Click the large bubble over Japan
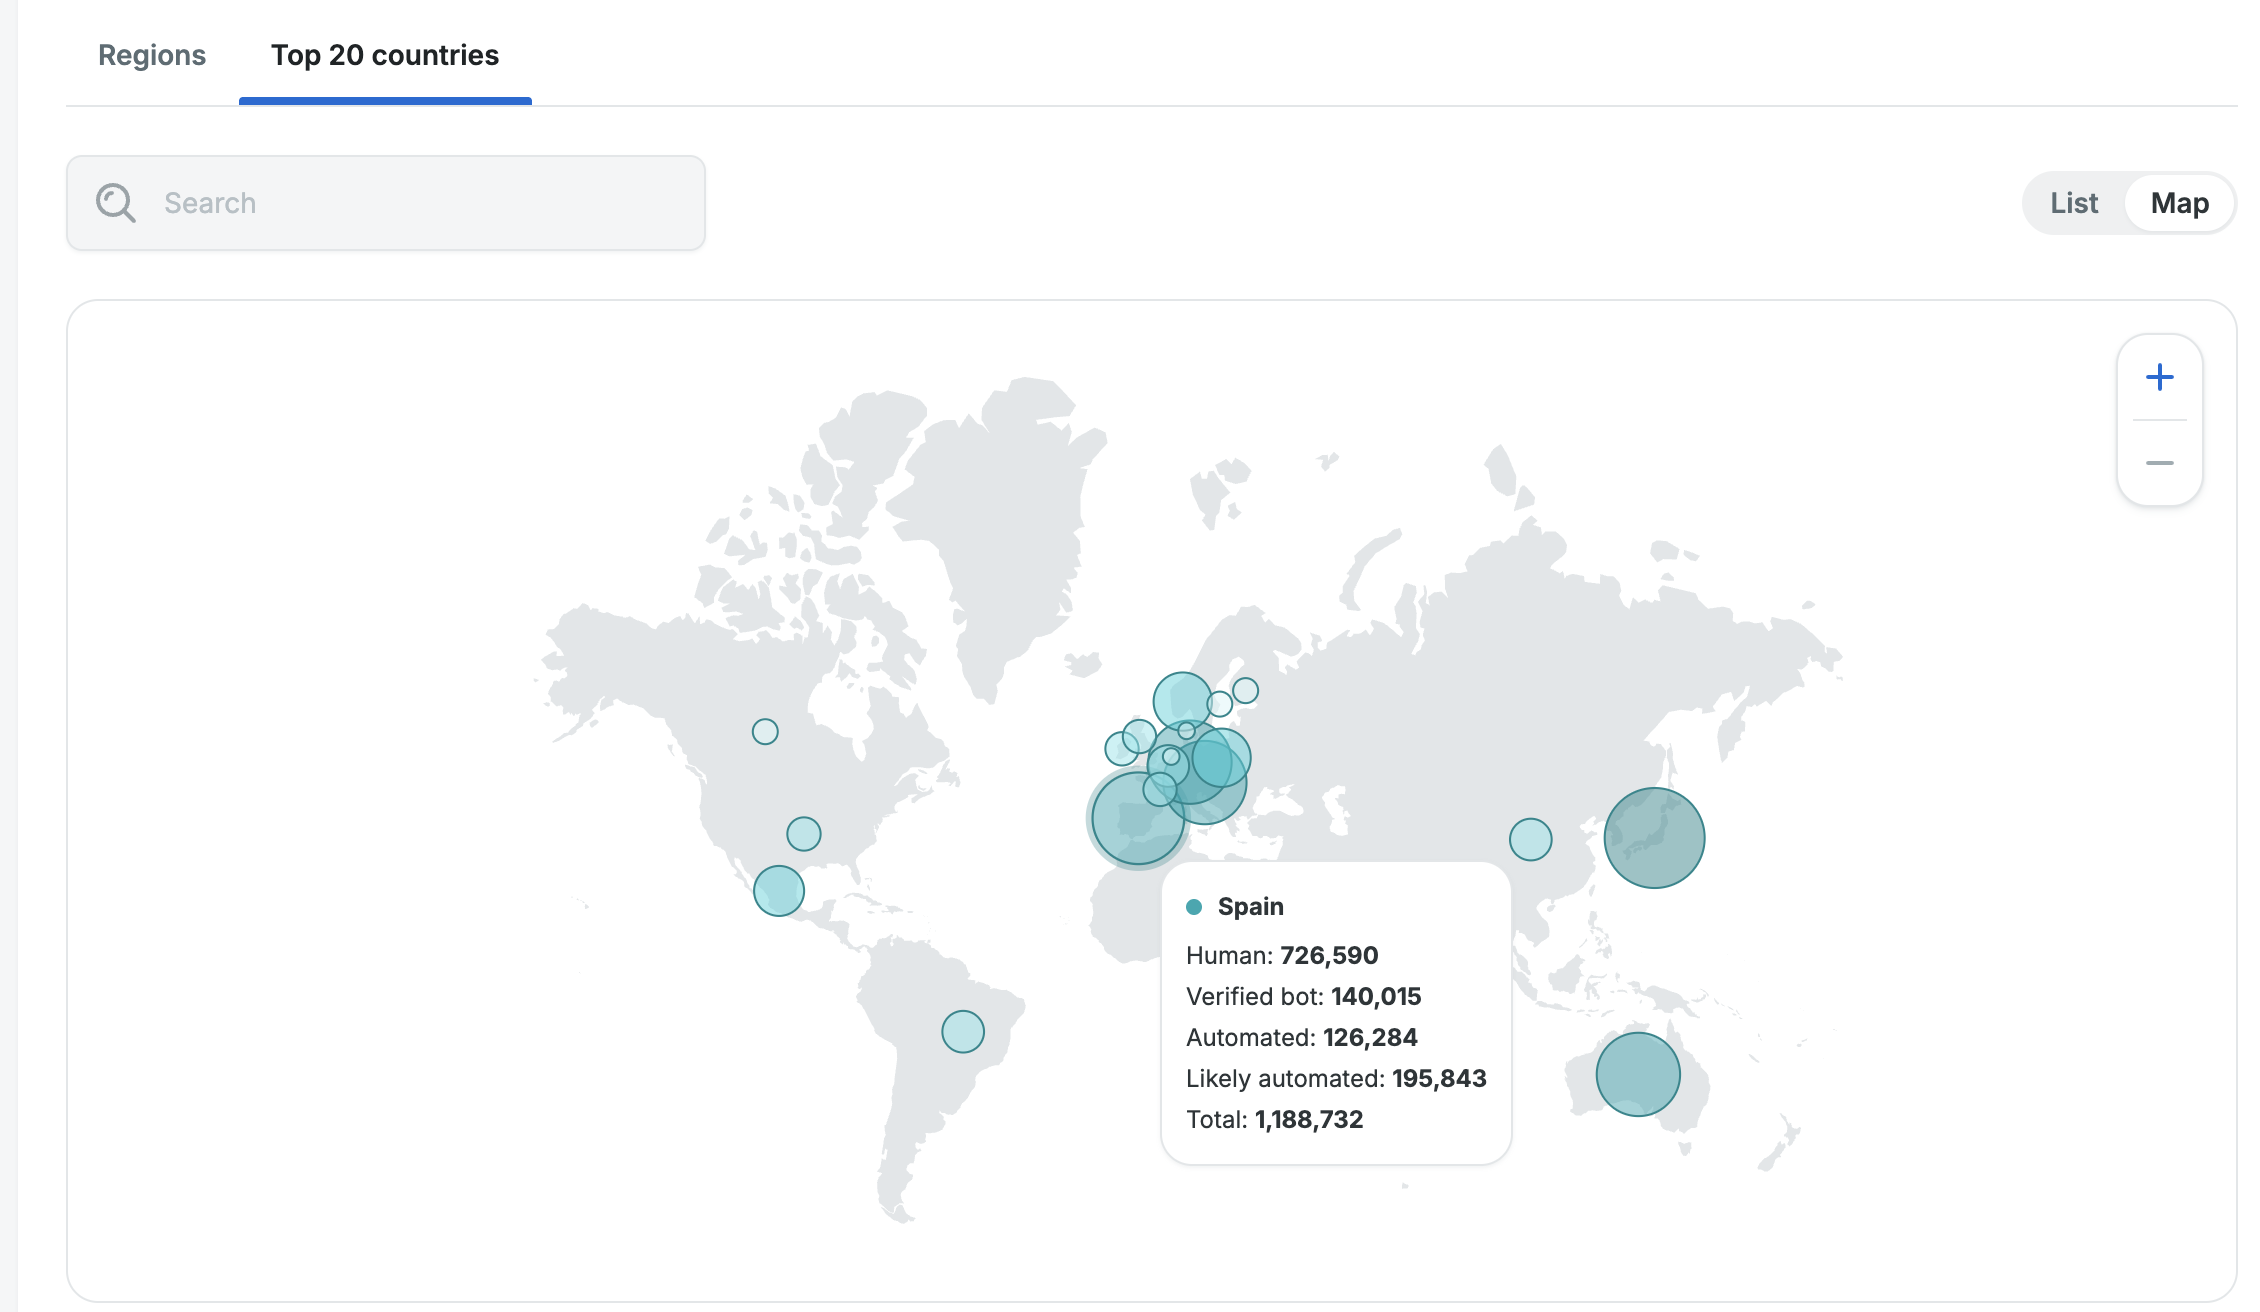Screen dimensions: 2260x1312 coord(1654,838)
